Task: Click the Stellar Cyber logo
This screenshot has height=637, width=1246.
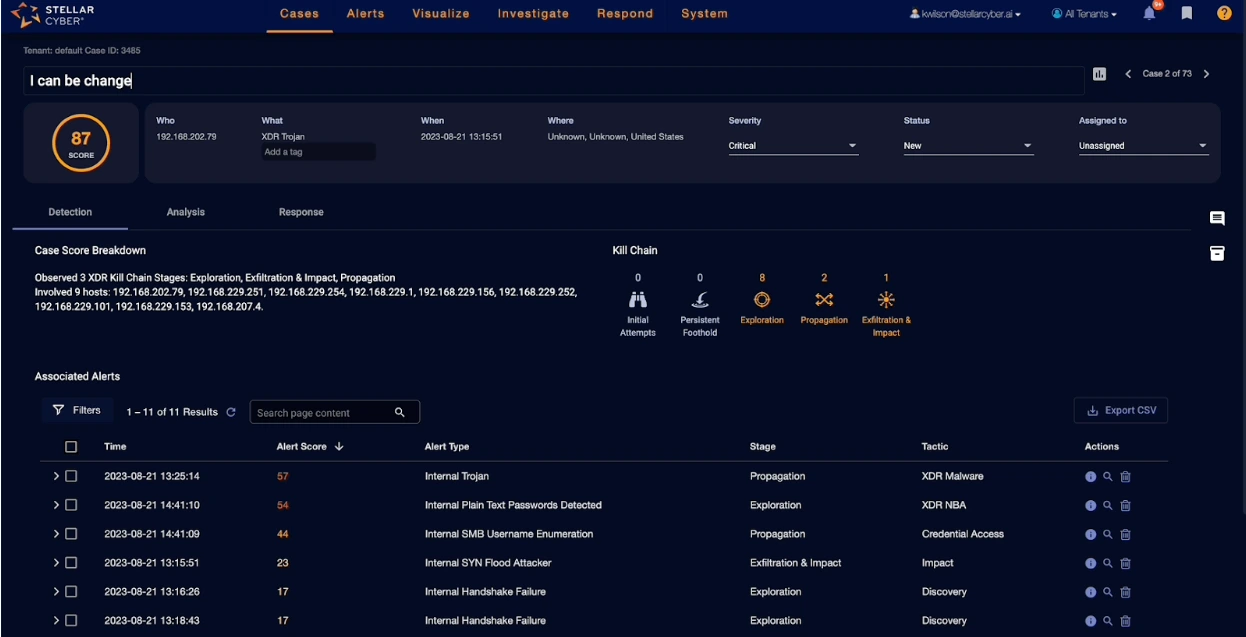Action: click(x=51, y=14)
